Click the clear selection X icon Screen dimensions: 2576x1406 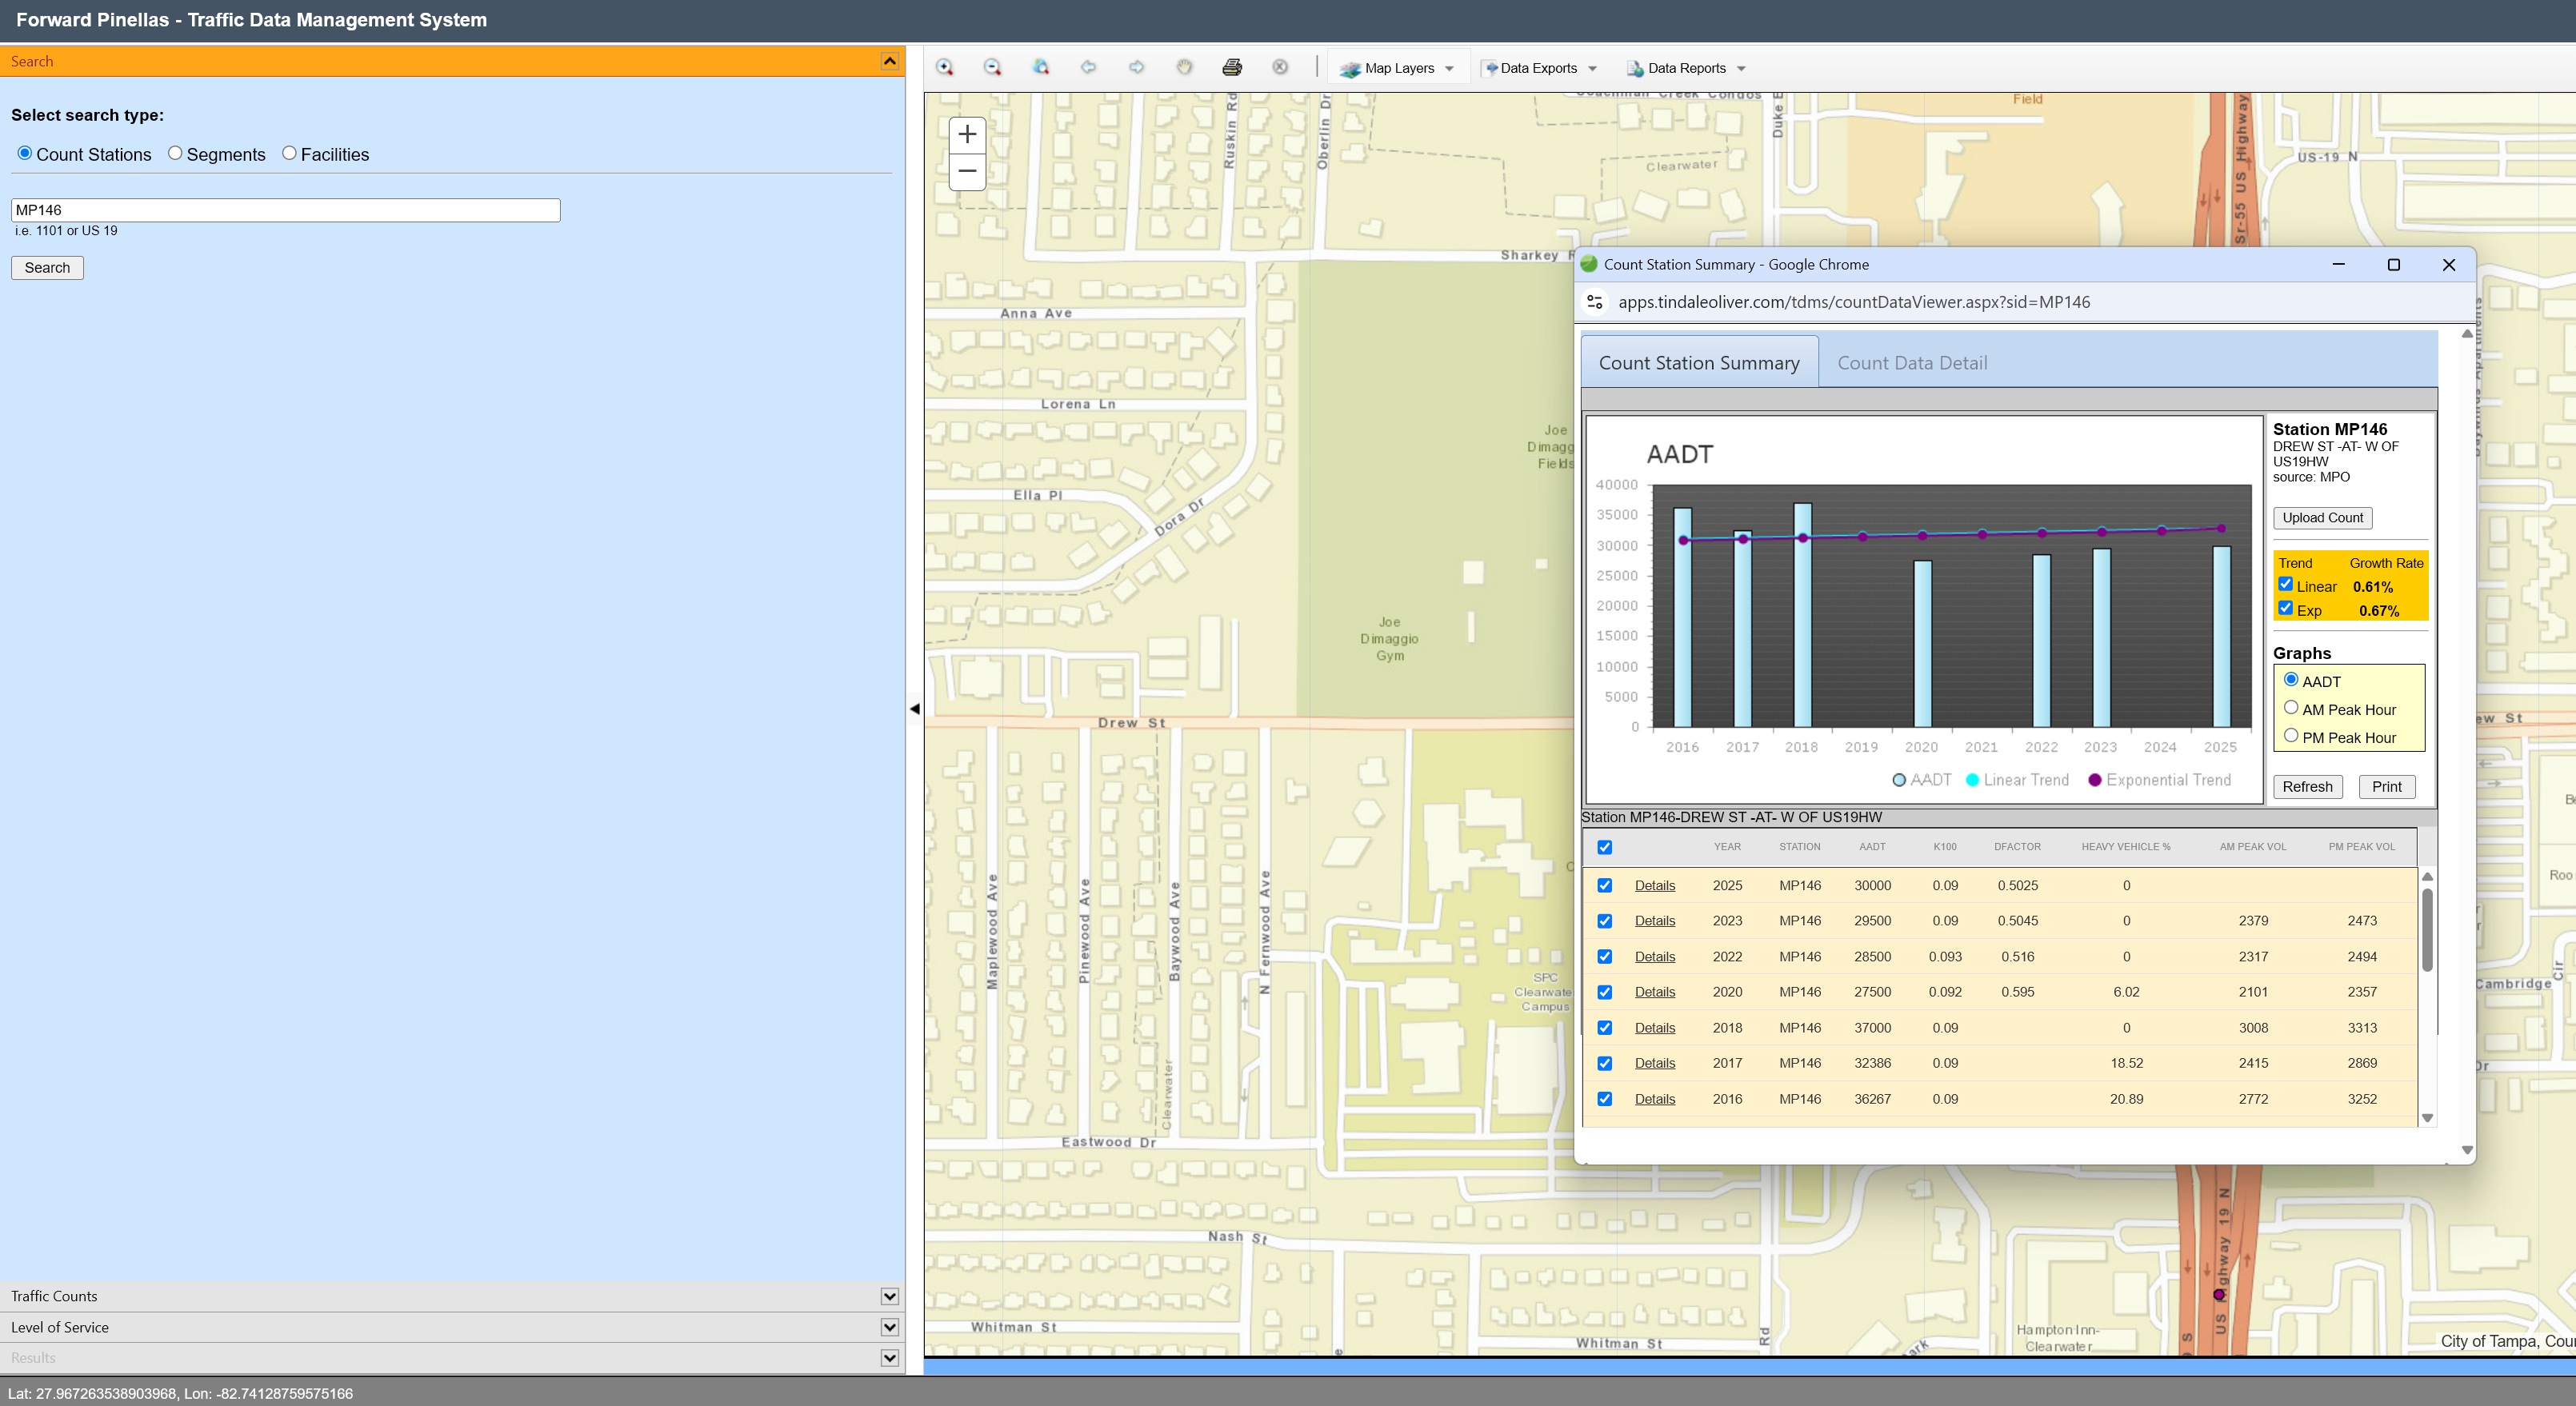tap(1280, 67)
